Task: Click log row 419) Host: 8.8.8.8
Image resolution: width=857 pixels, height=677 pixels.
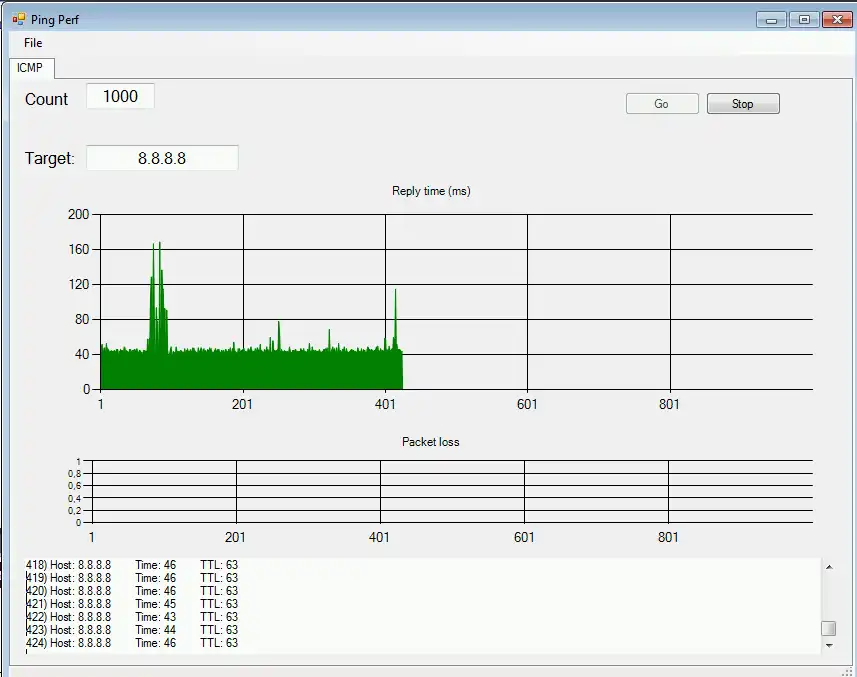Action: tap(132, 578)
